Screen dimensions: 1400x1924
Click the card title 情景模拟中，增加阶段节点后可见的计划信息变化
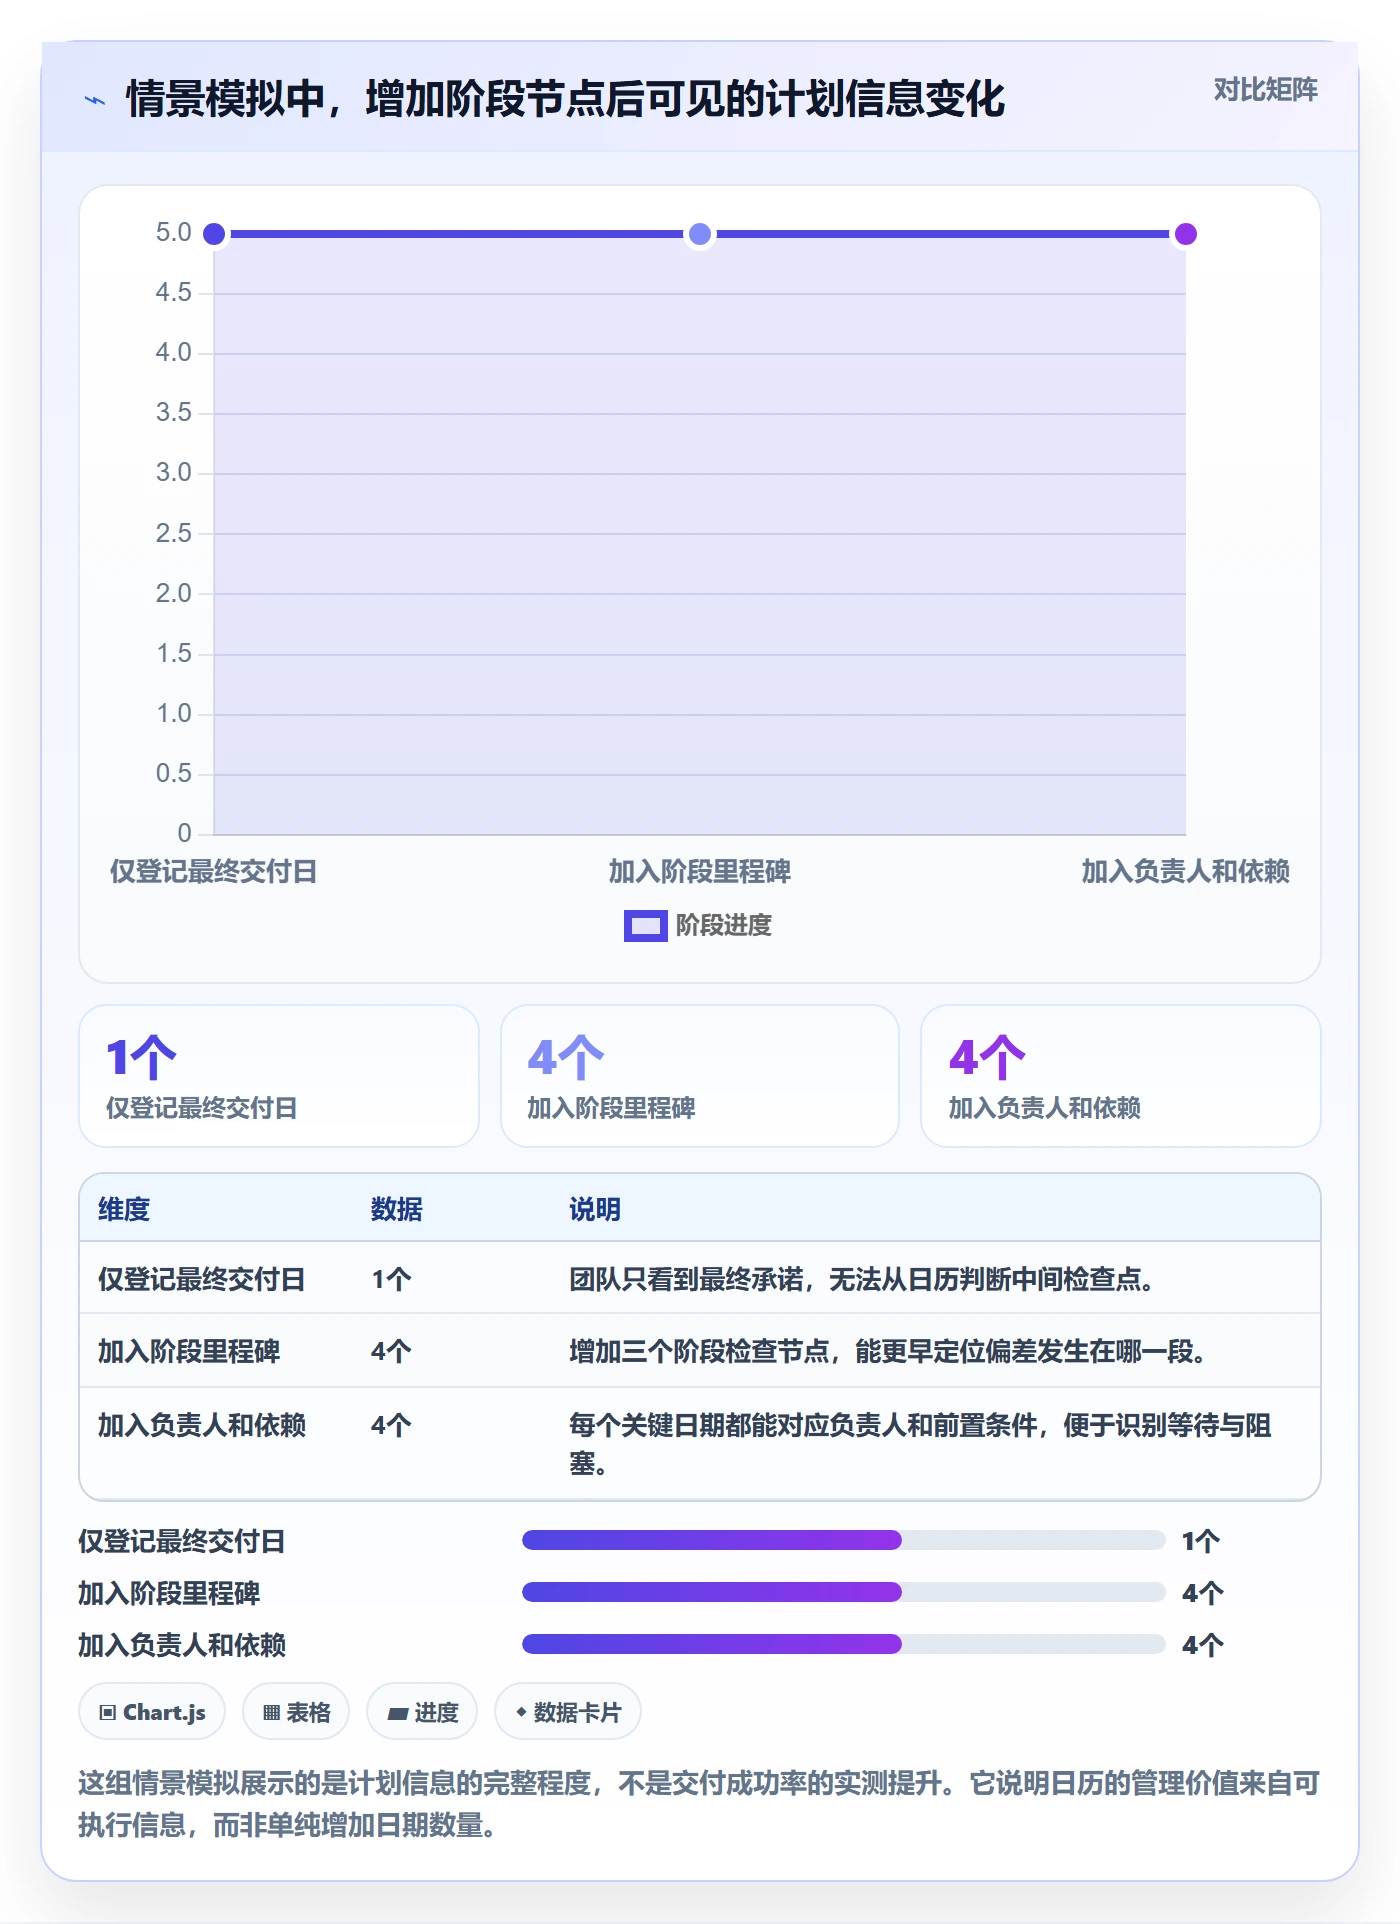(566, 99)
